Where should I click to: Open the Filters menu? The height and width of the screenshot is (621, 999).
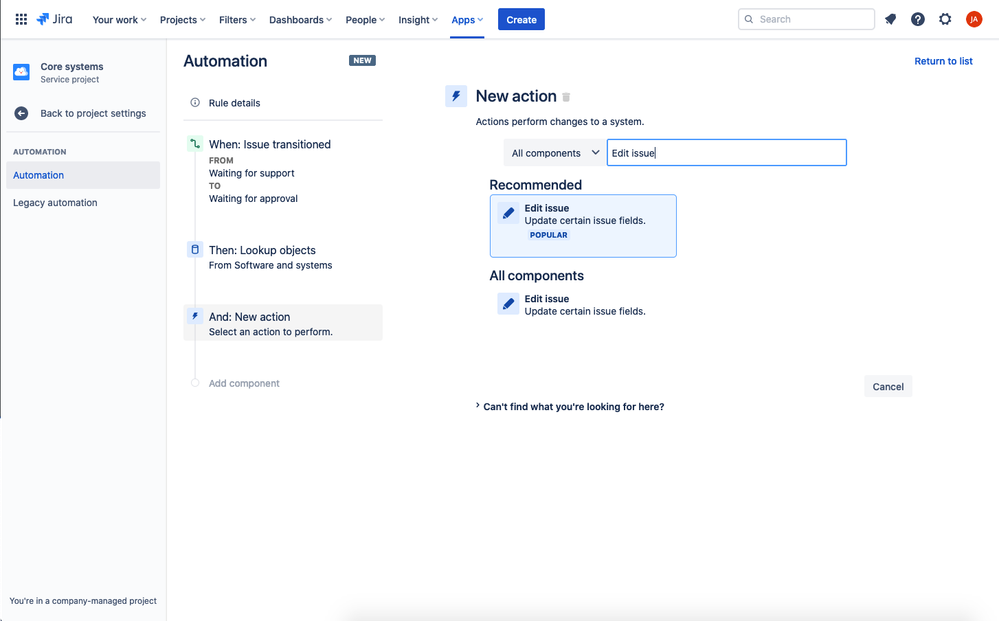click(237, 20)
